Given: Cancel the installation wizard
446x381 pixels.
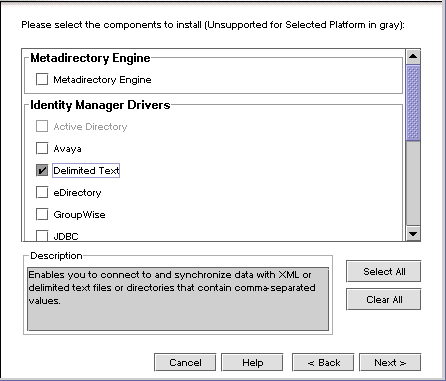Looking at the screenshot, I should pos(185,362).
